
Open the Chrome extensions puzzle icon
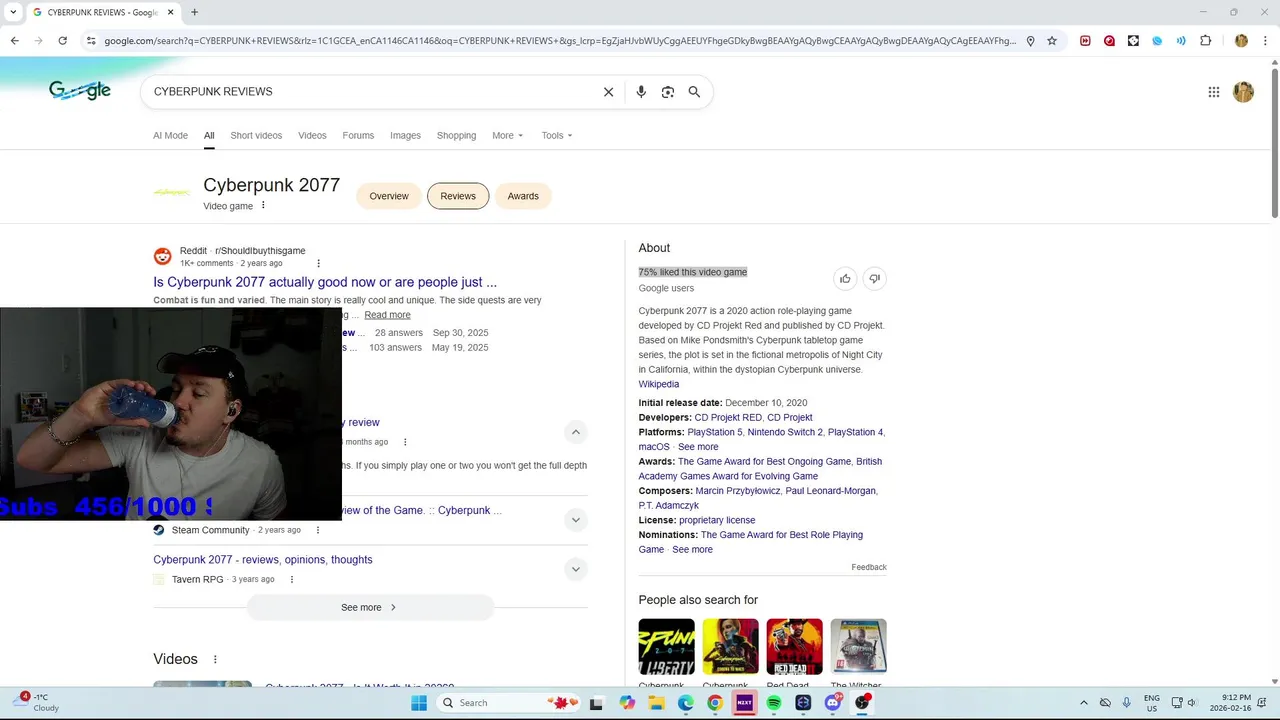pos(1205,41)
